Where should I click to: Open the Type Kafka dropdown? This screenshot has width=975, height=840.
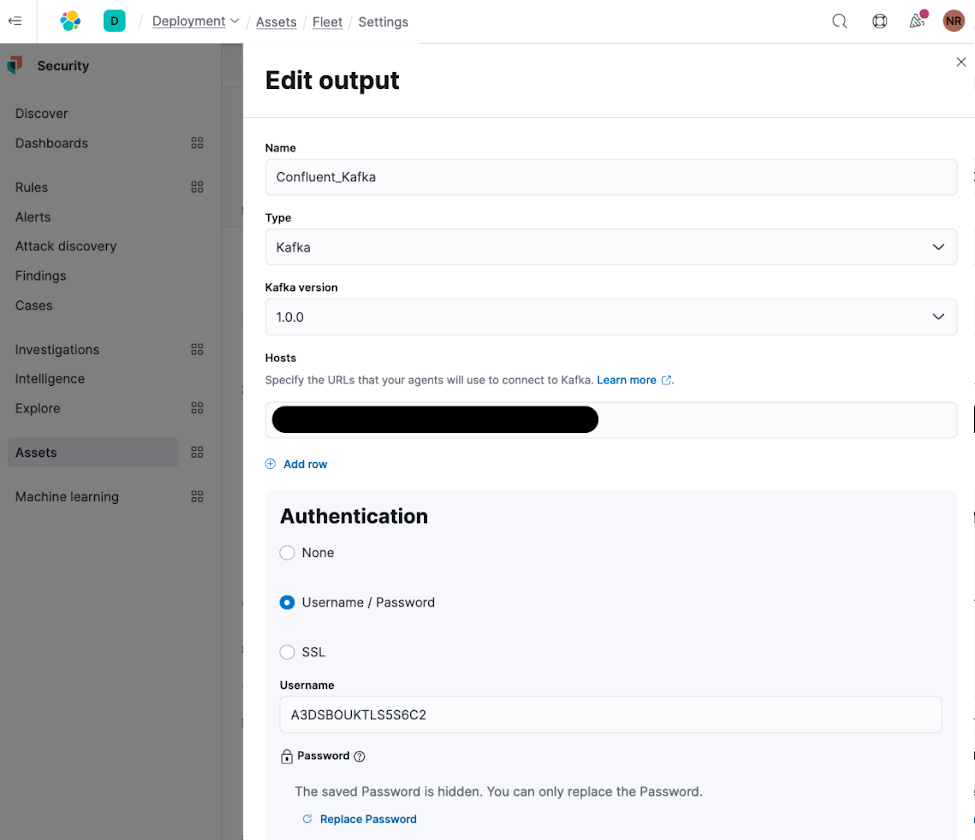pyautogui.click(x=611, y=247)
